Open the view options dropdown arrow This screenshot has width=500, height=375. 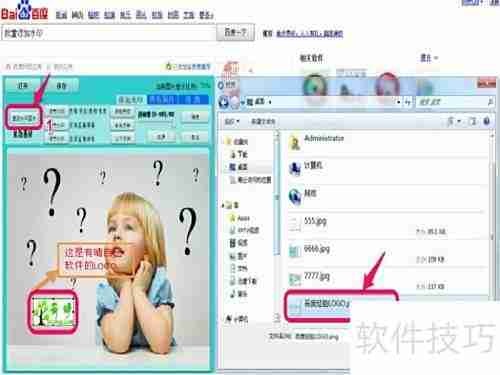[x=459, y=122]
